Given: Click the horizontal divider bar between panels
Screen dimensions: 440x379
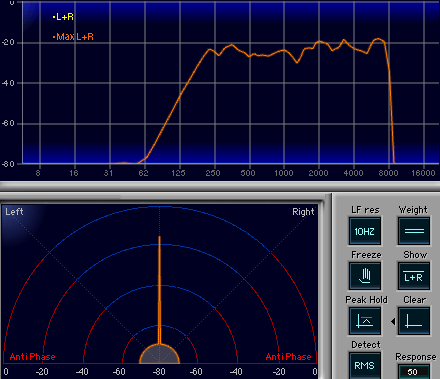Looking at the screenshot, I should (220, 186).
